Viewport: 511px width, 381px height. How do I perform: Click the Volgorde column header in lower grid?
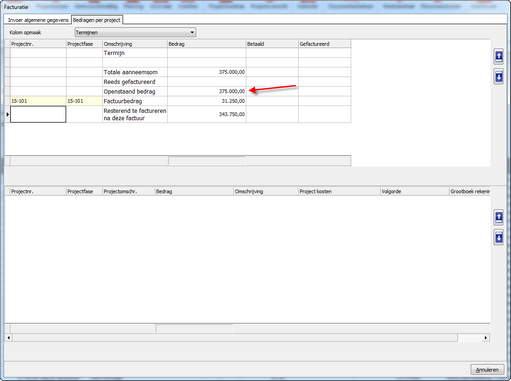pyautogui.click(x=415, y=192)
